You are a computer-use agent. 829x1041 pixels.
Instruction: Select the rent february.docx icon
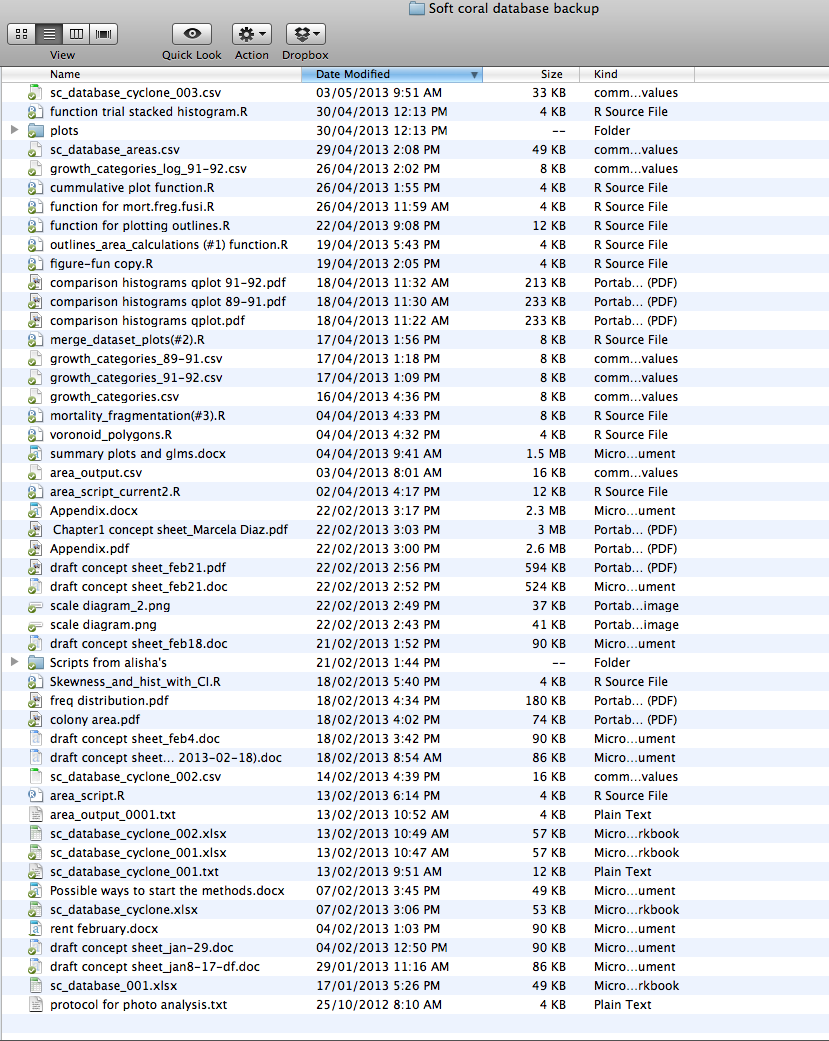point(35,929)
